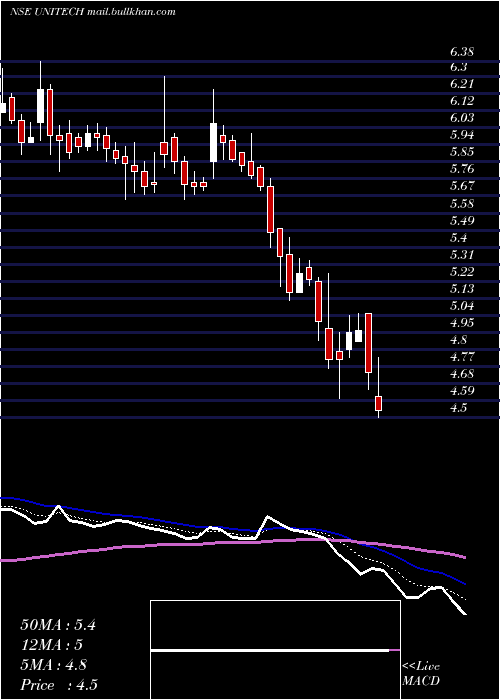This screenshot has height=700, width=500.
Task: Click the 5MA : 4.8 indicator text
Action: (x=53, y=665)
